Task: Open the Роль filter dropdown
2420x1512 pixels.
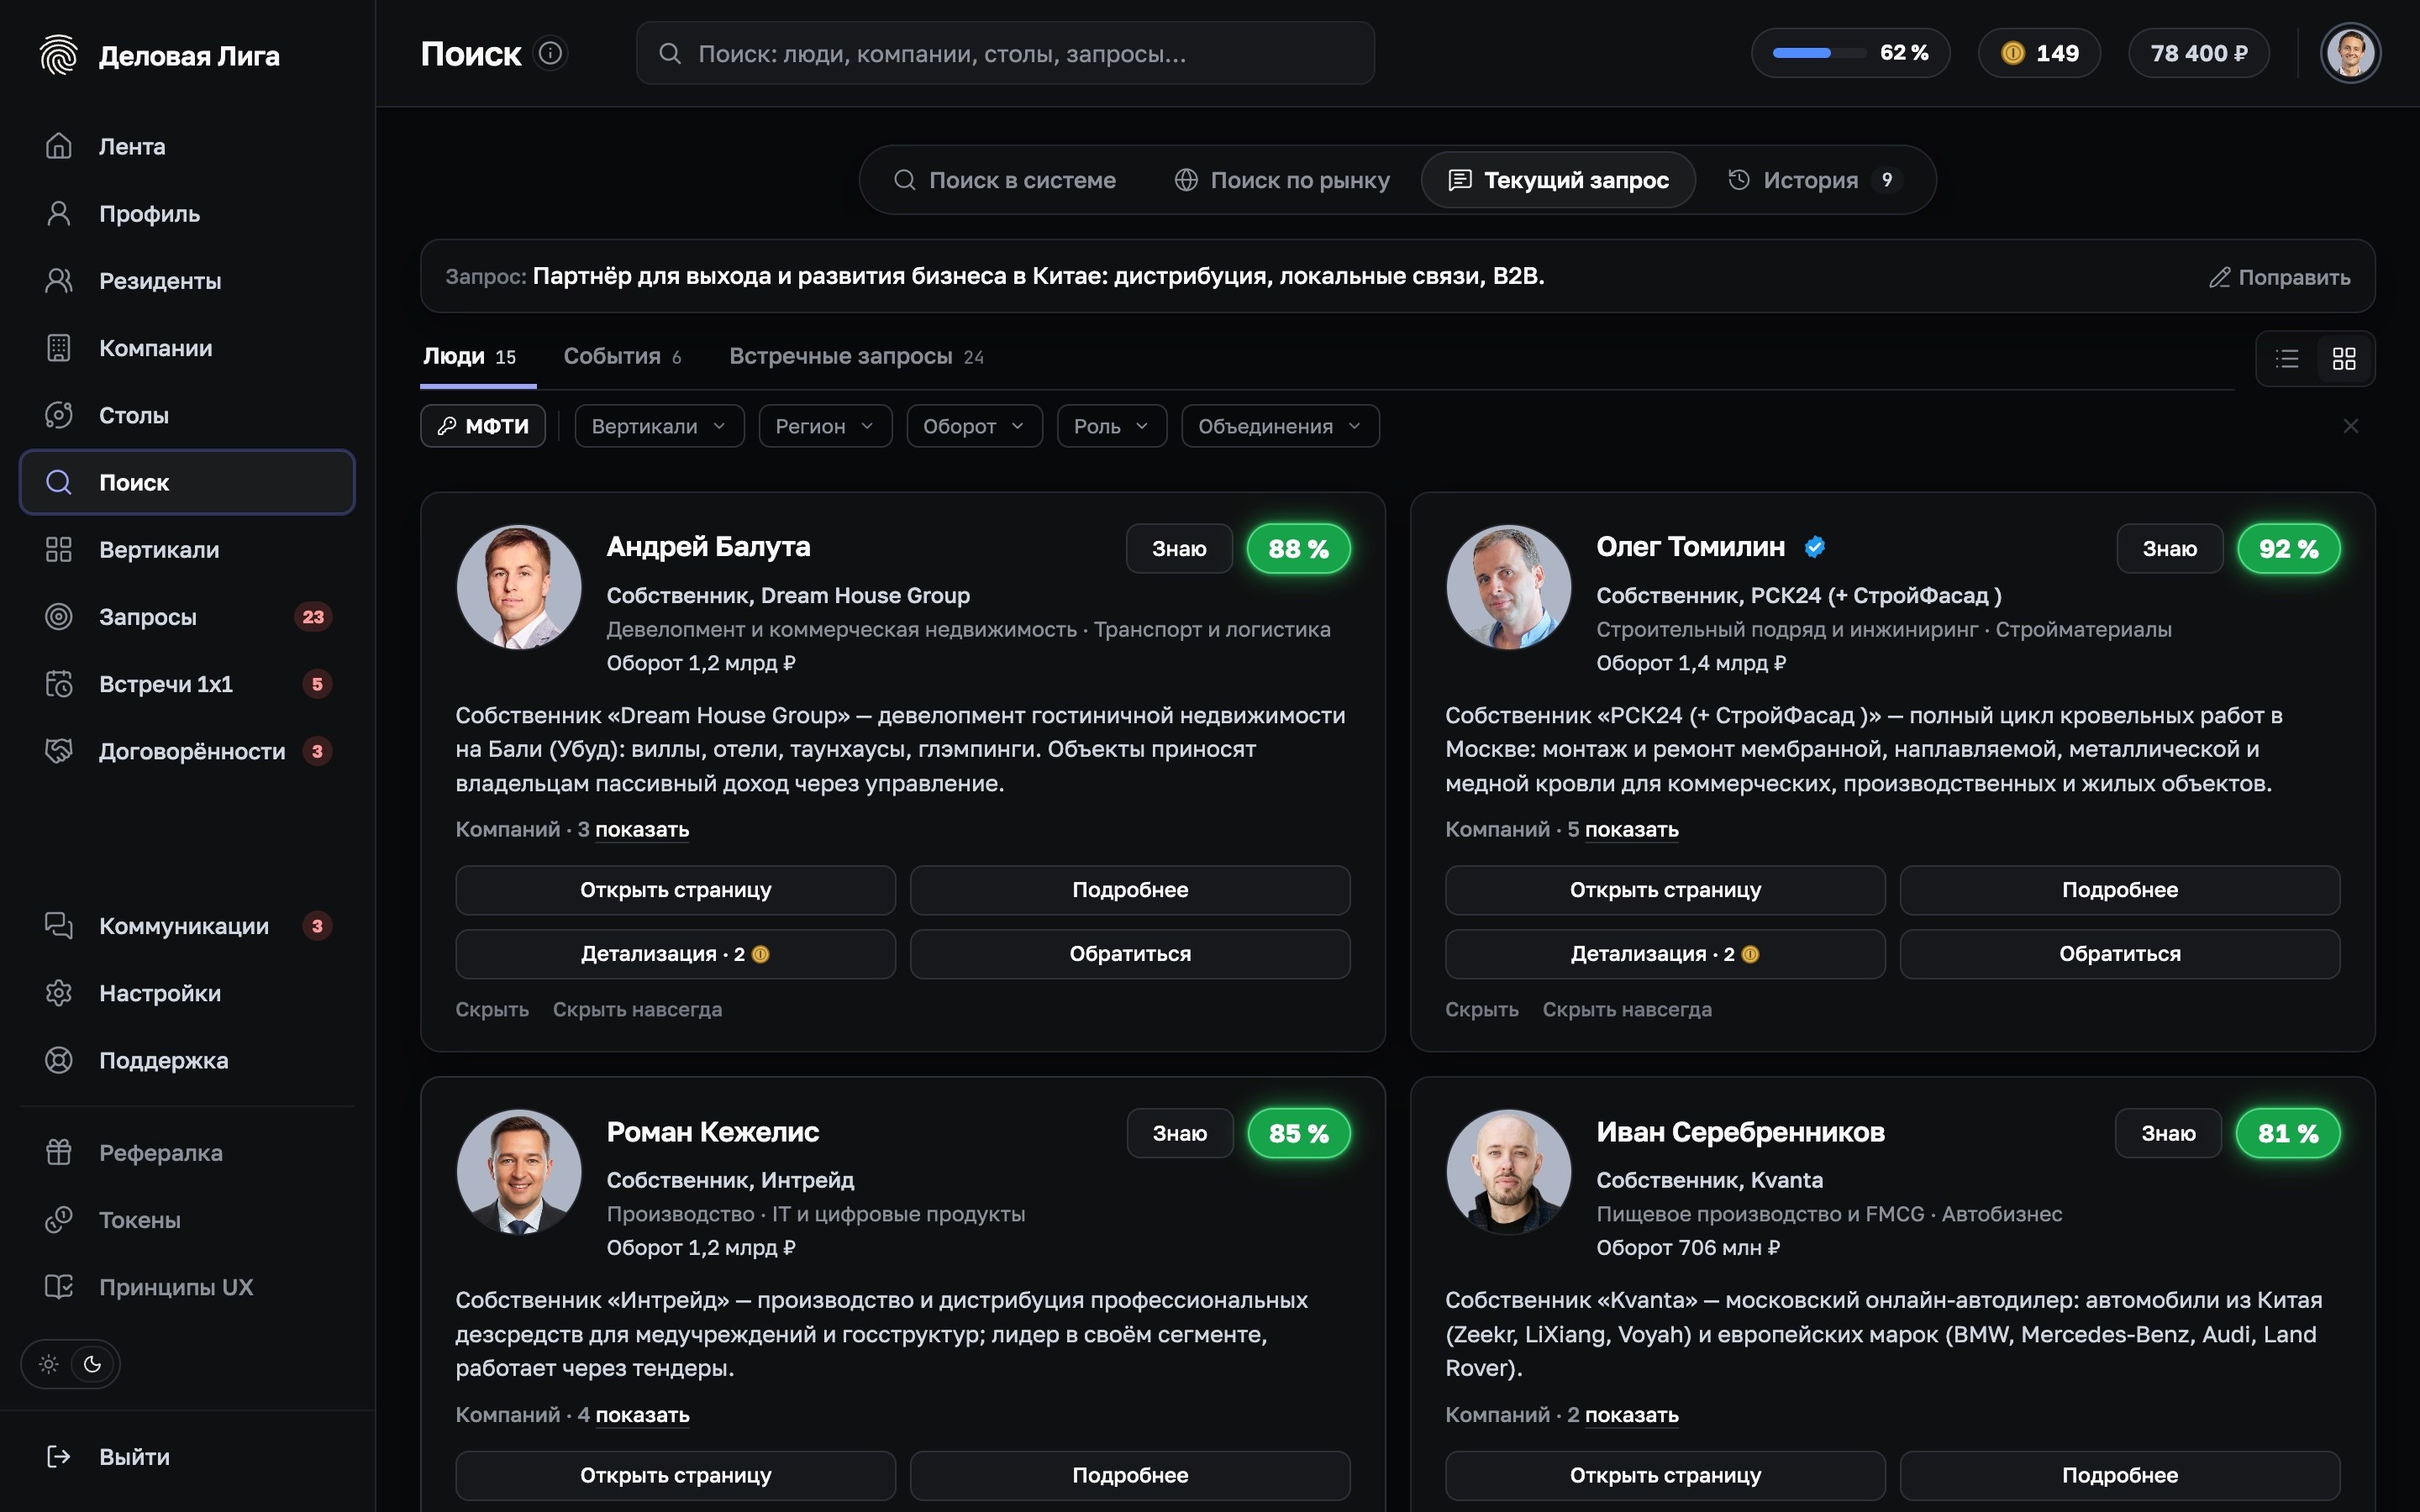Action: coord(1112,426)
